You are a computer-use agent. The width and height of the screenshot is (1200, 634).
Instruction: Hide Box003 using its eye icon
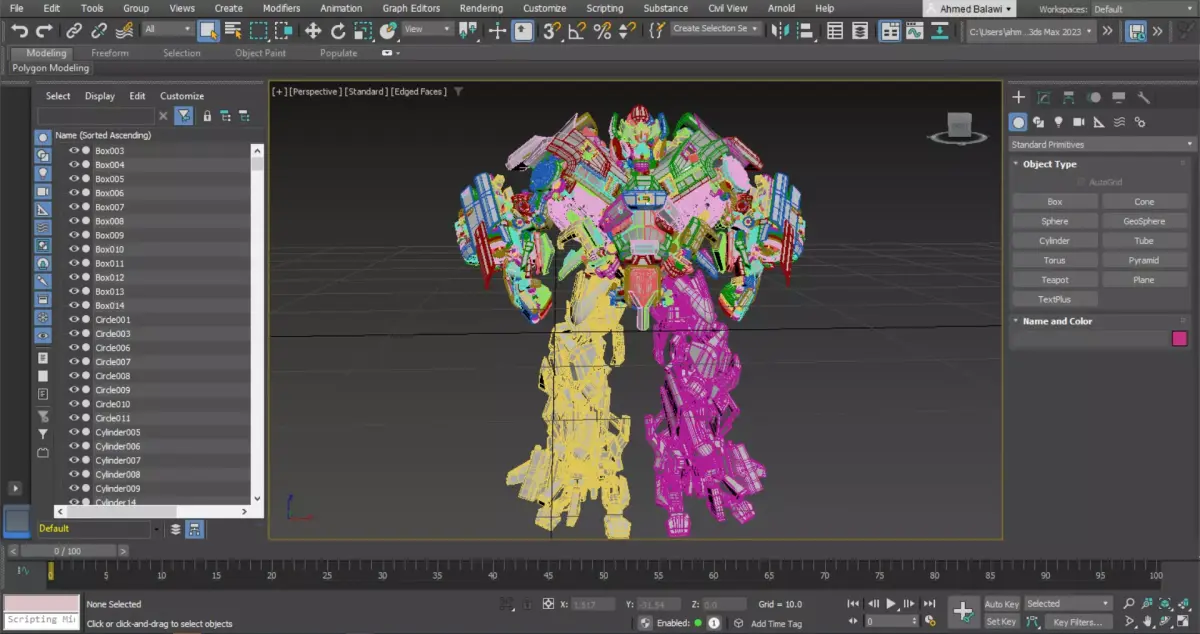[74, 151]
